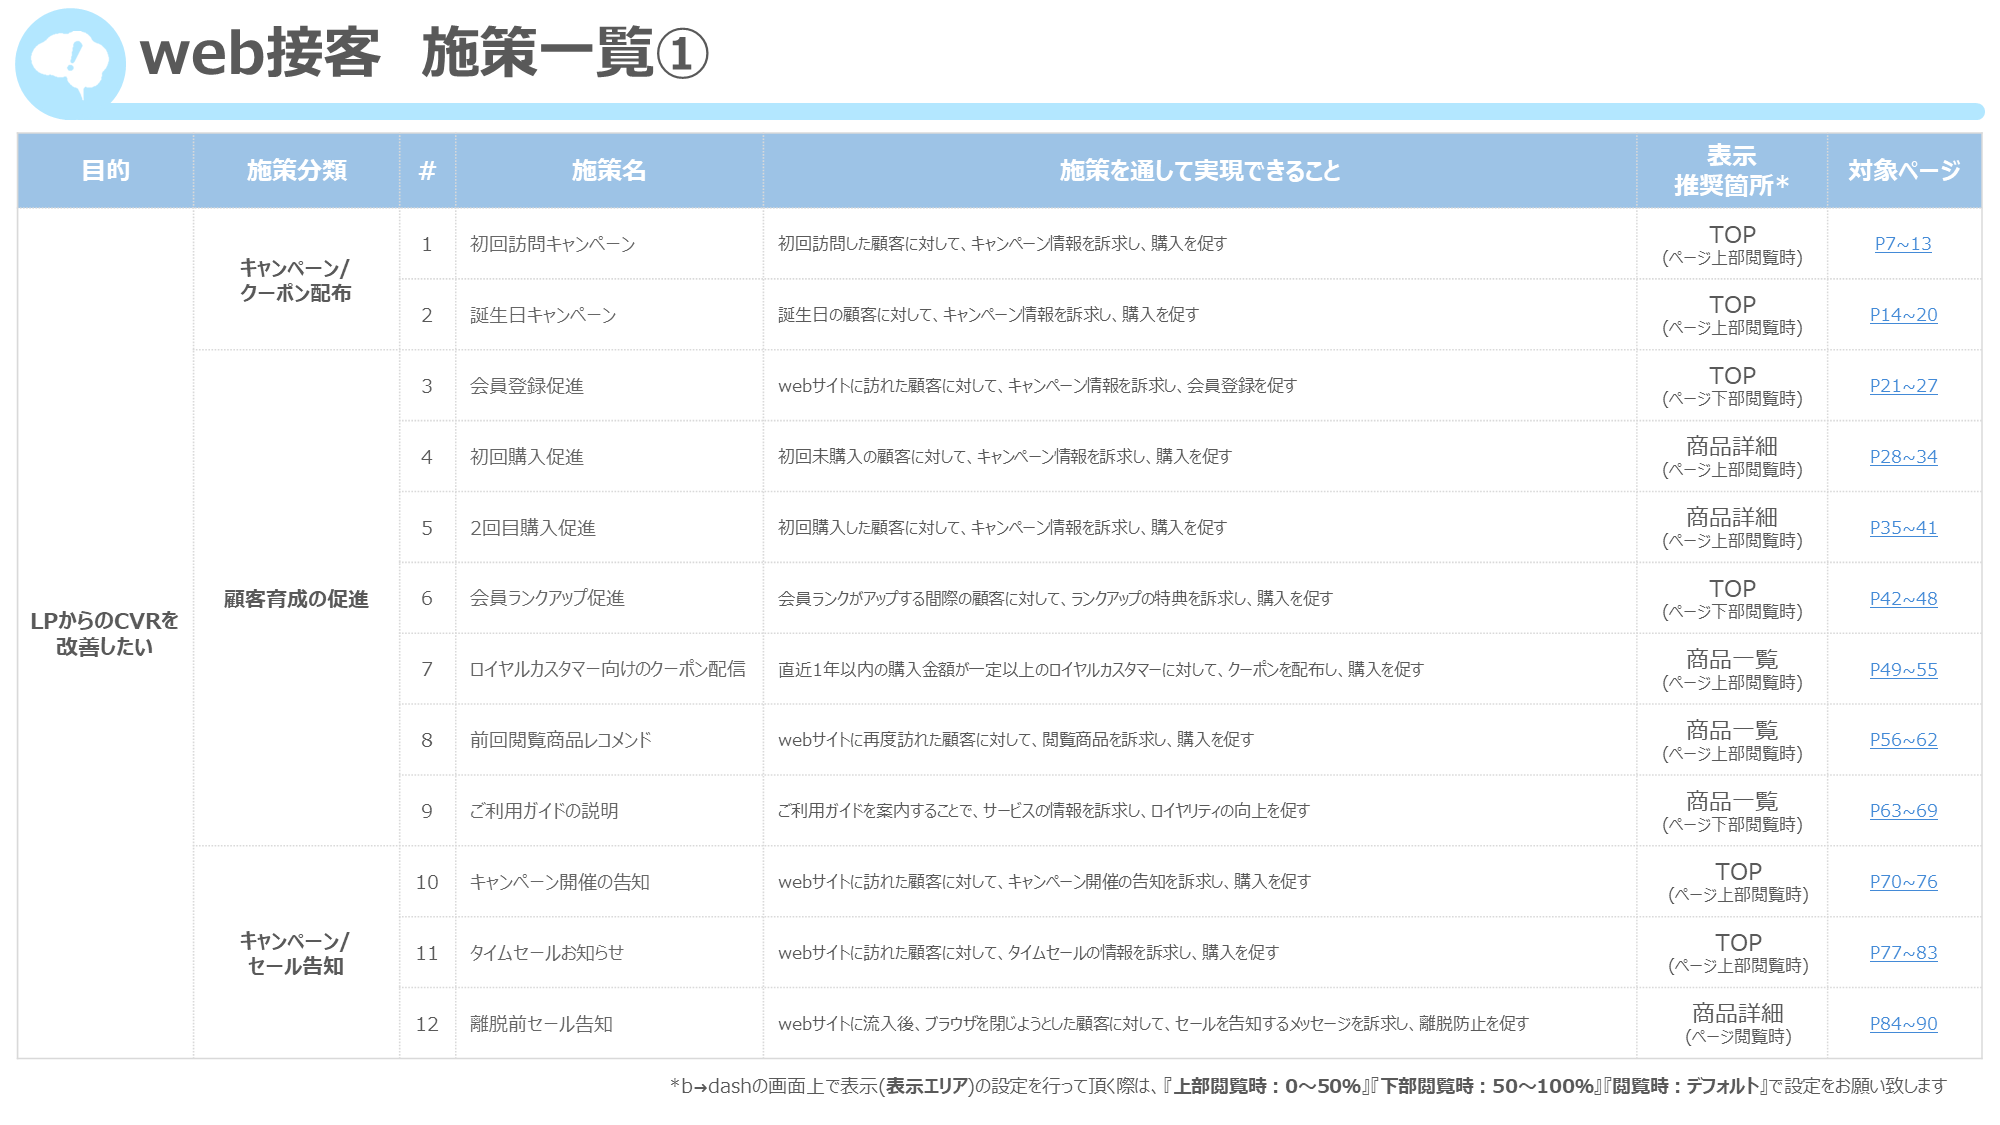Click description ending 離脱防止を促す

click(x=1153, y=1024)
